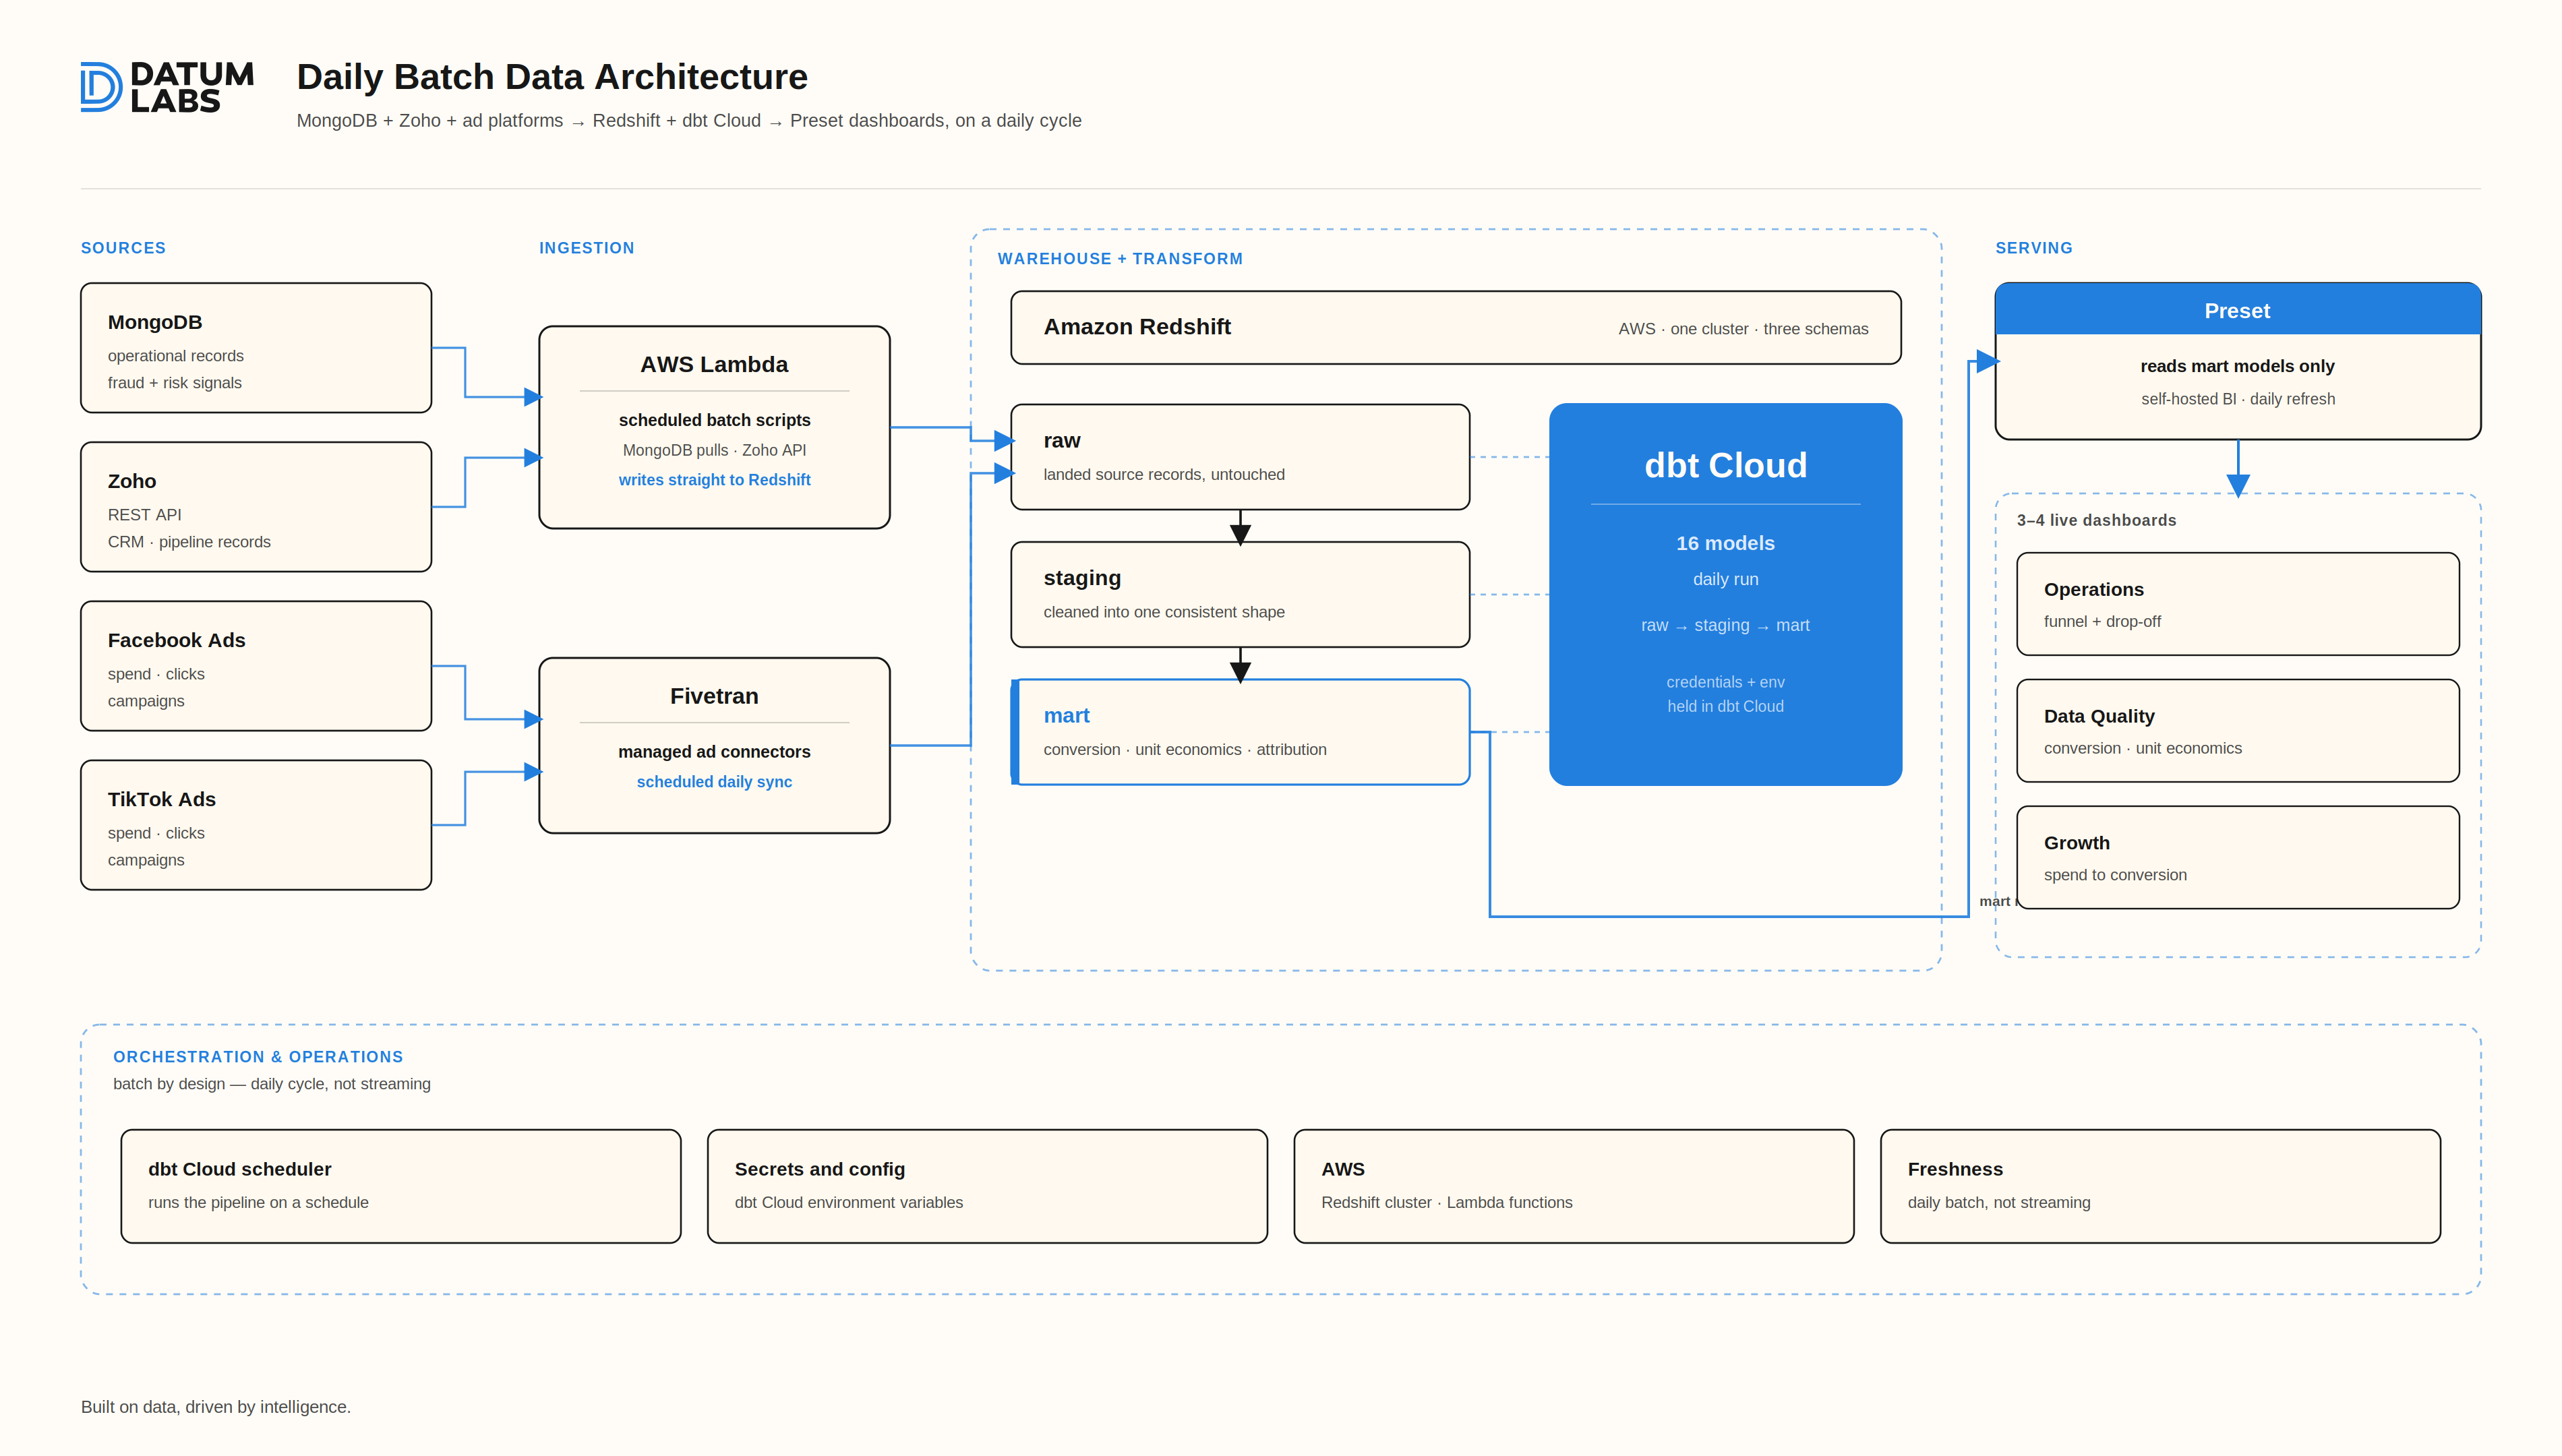The width and height of the screenshot is (2562, 1456).
Task: Click the 'raw → staging → mart' text
Action: [x=1725, y=625]
